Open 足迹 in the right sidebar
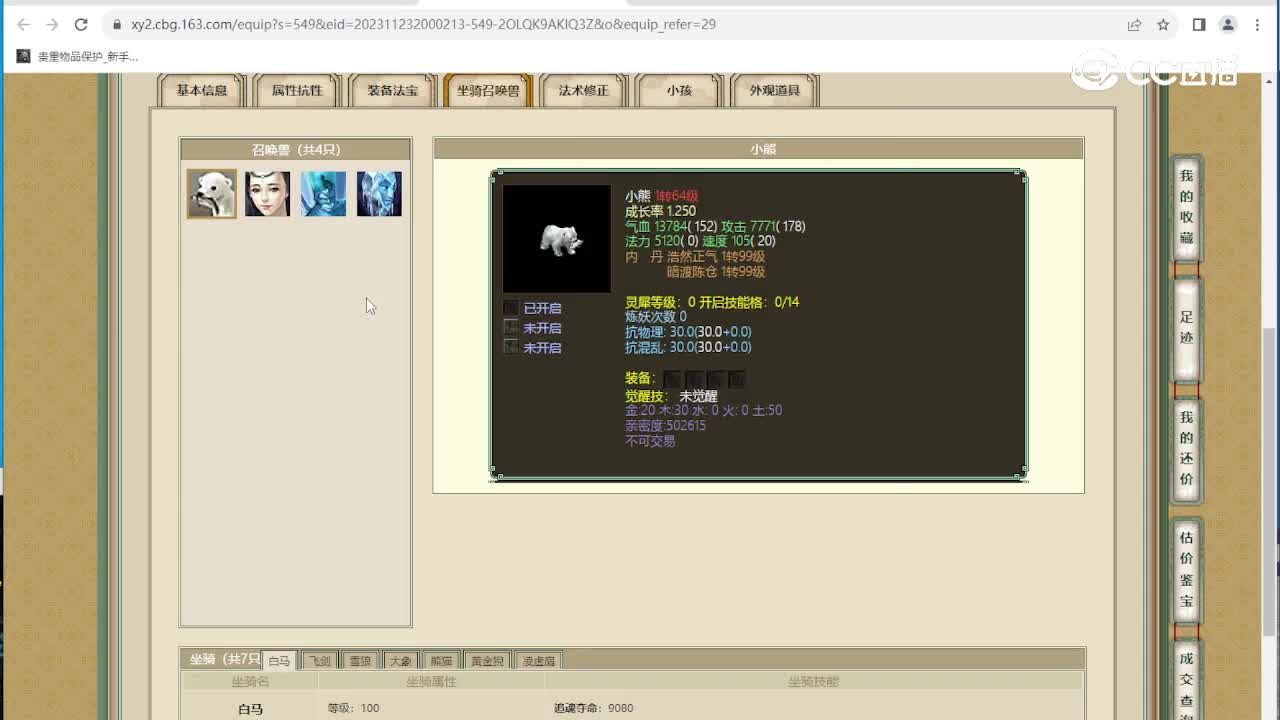Image resolution: width=1280 pixels, height=720 pixels. tap(1186, 328)
